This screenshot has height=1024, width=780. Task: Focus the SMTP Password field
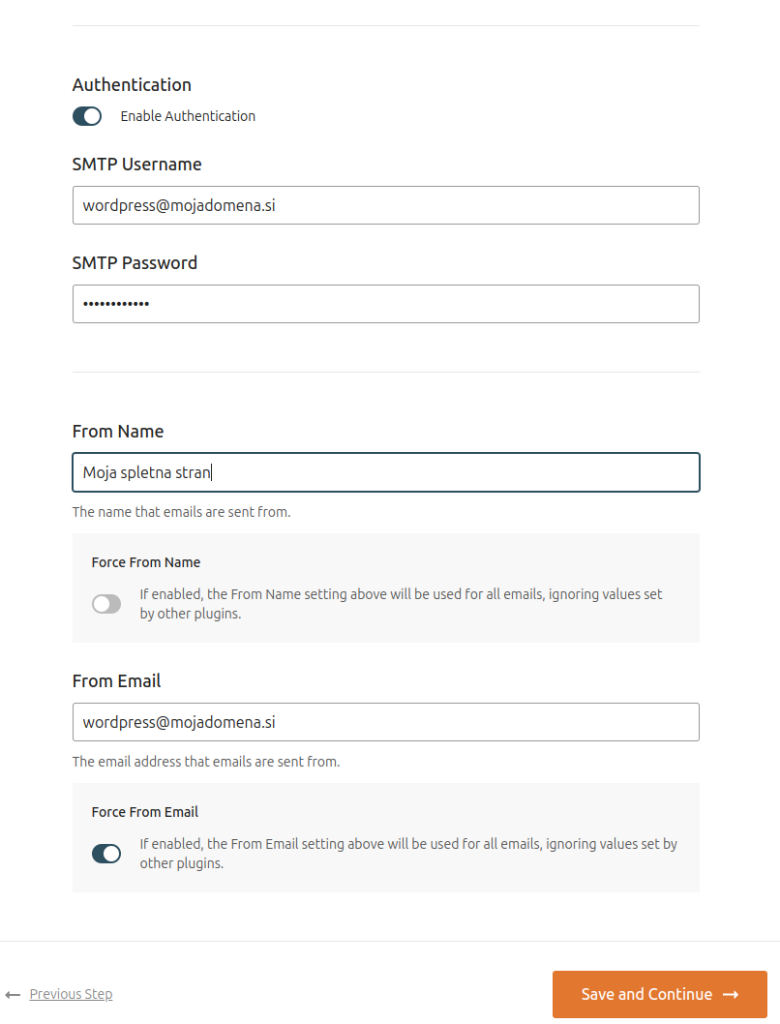(x=385, y=304)
